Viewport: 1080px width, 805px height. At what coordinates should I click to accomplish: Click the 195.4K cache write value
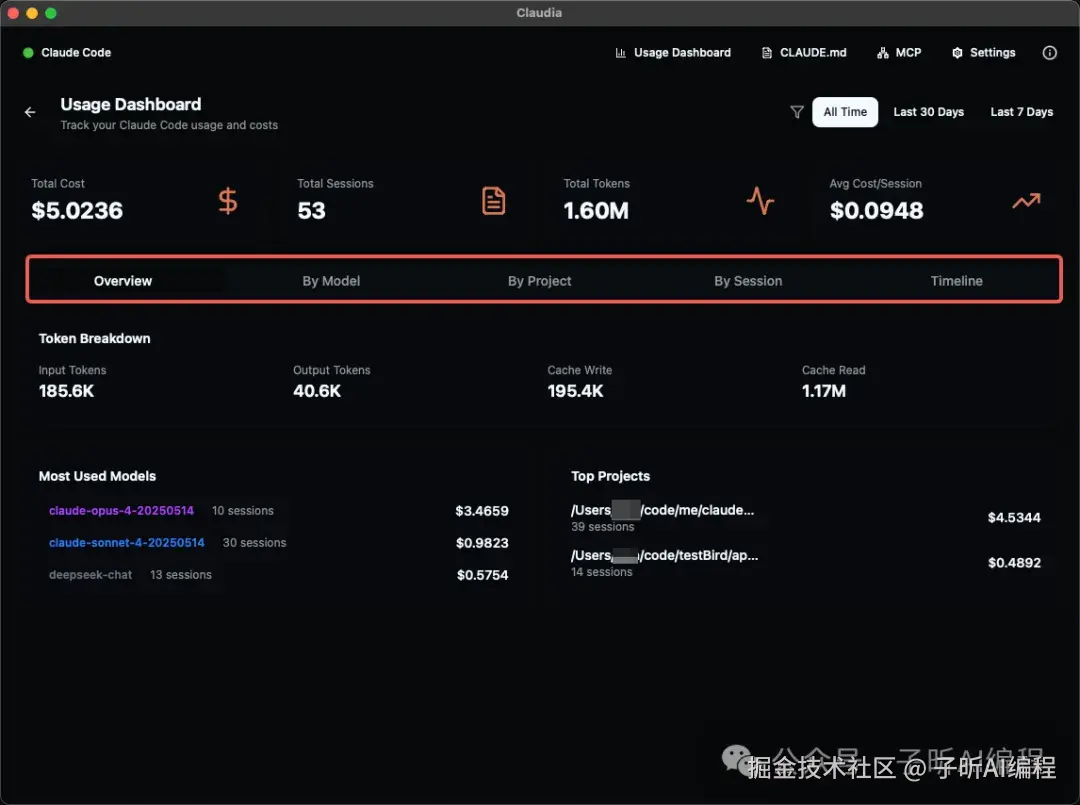575,391
